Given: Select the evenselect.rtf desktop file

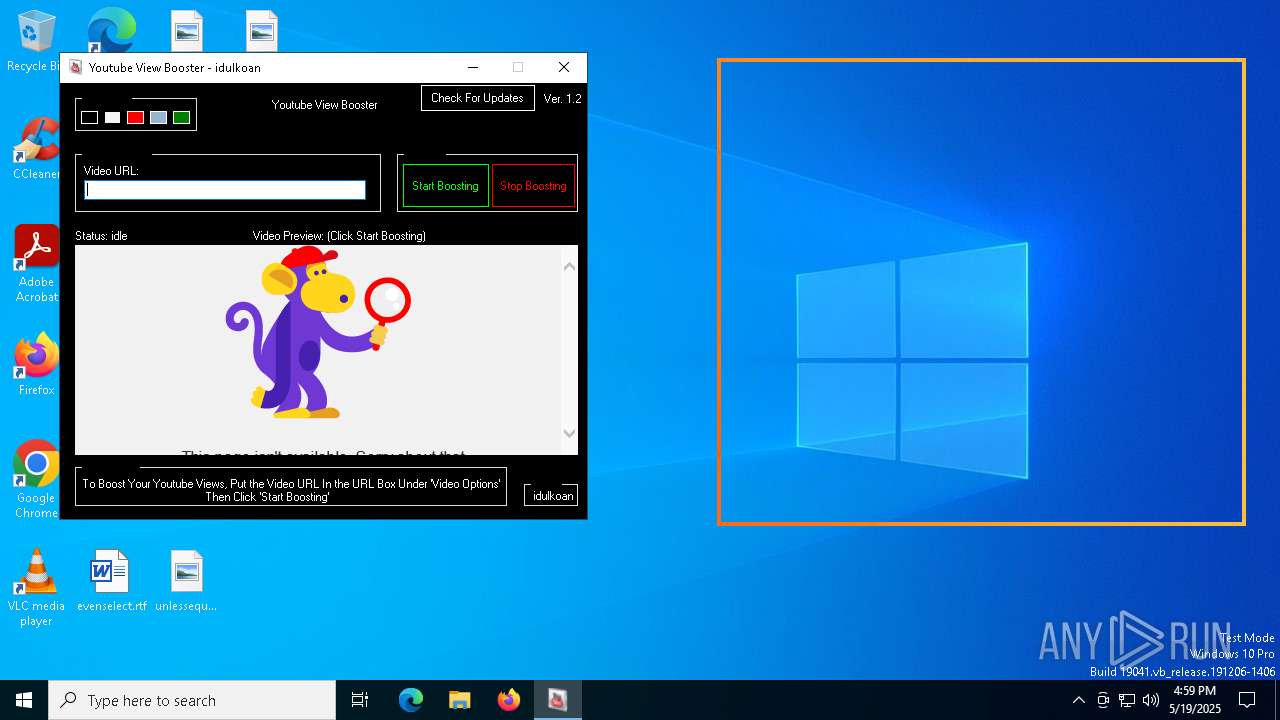Looking at the screenshot, I should pos(111,581).
